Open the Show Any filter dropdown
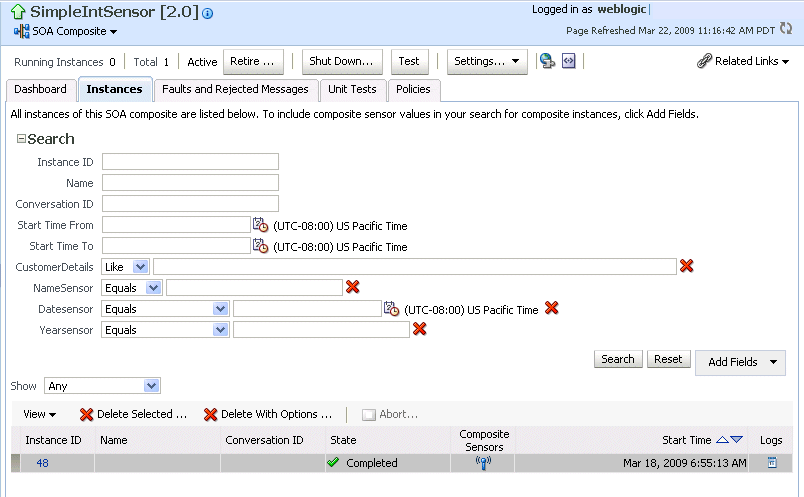 click(103, 386)
